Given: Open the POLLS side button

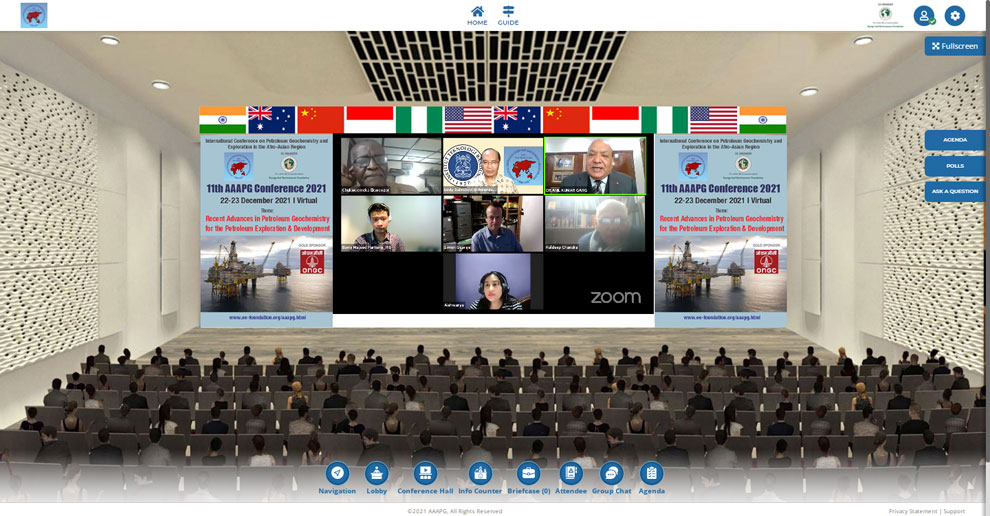Looking at the screenshot, I should click(955, 165).
